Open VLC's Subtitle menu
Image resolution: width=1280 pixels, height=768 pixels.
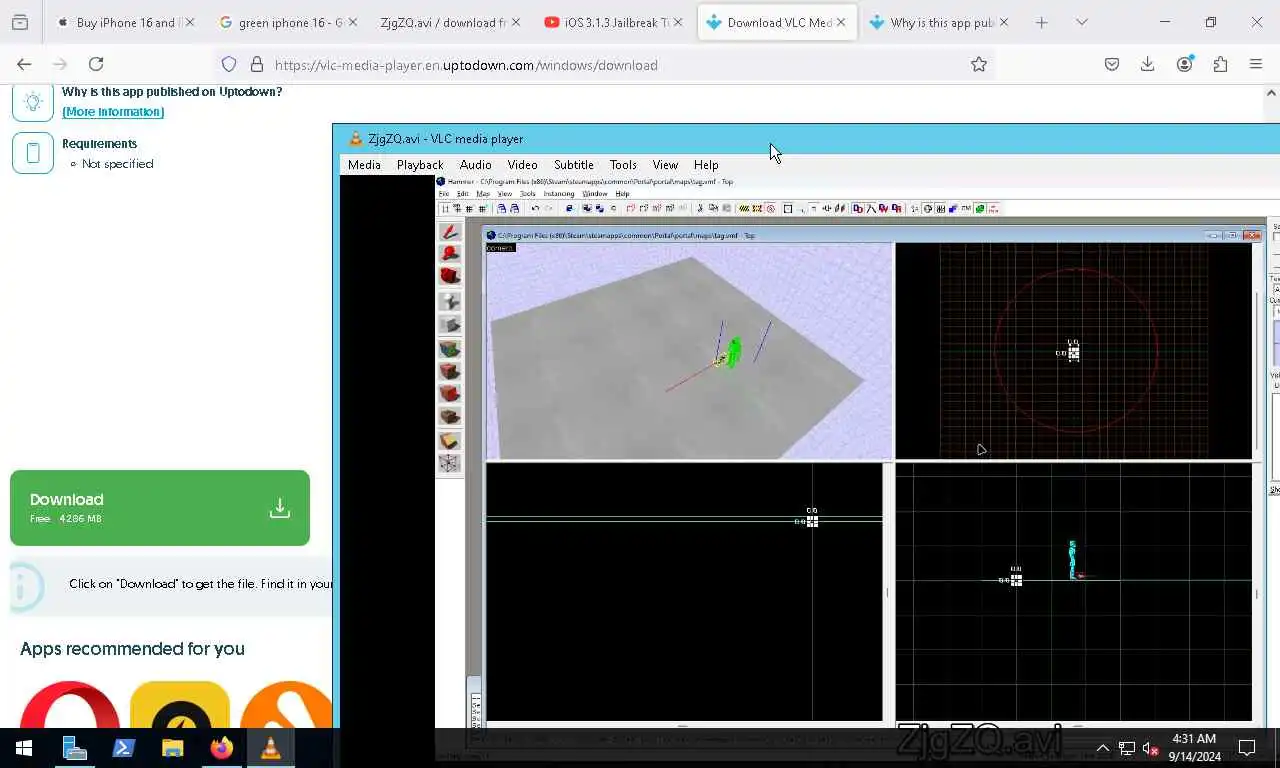pyautogui.click(x=574, y=165)
